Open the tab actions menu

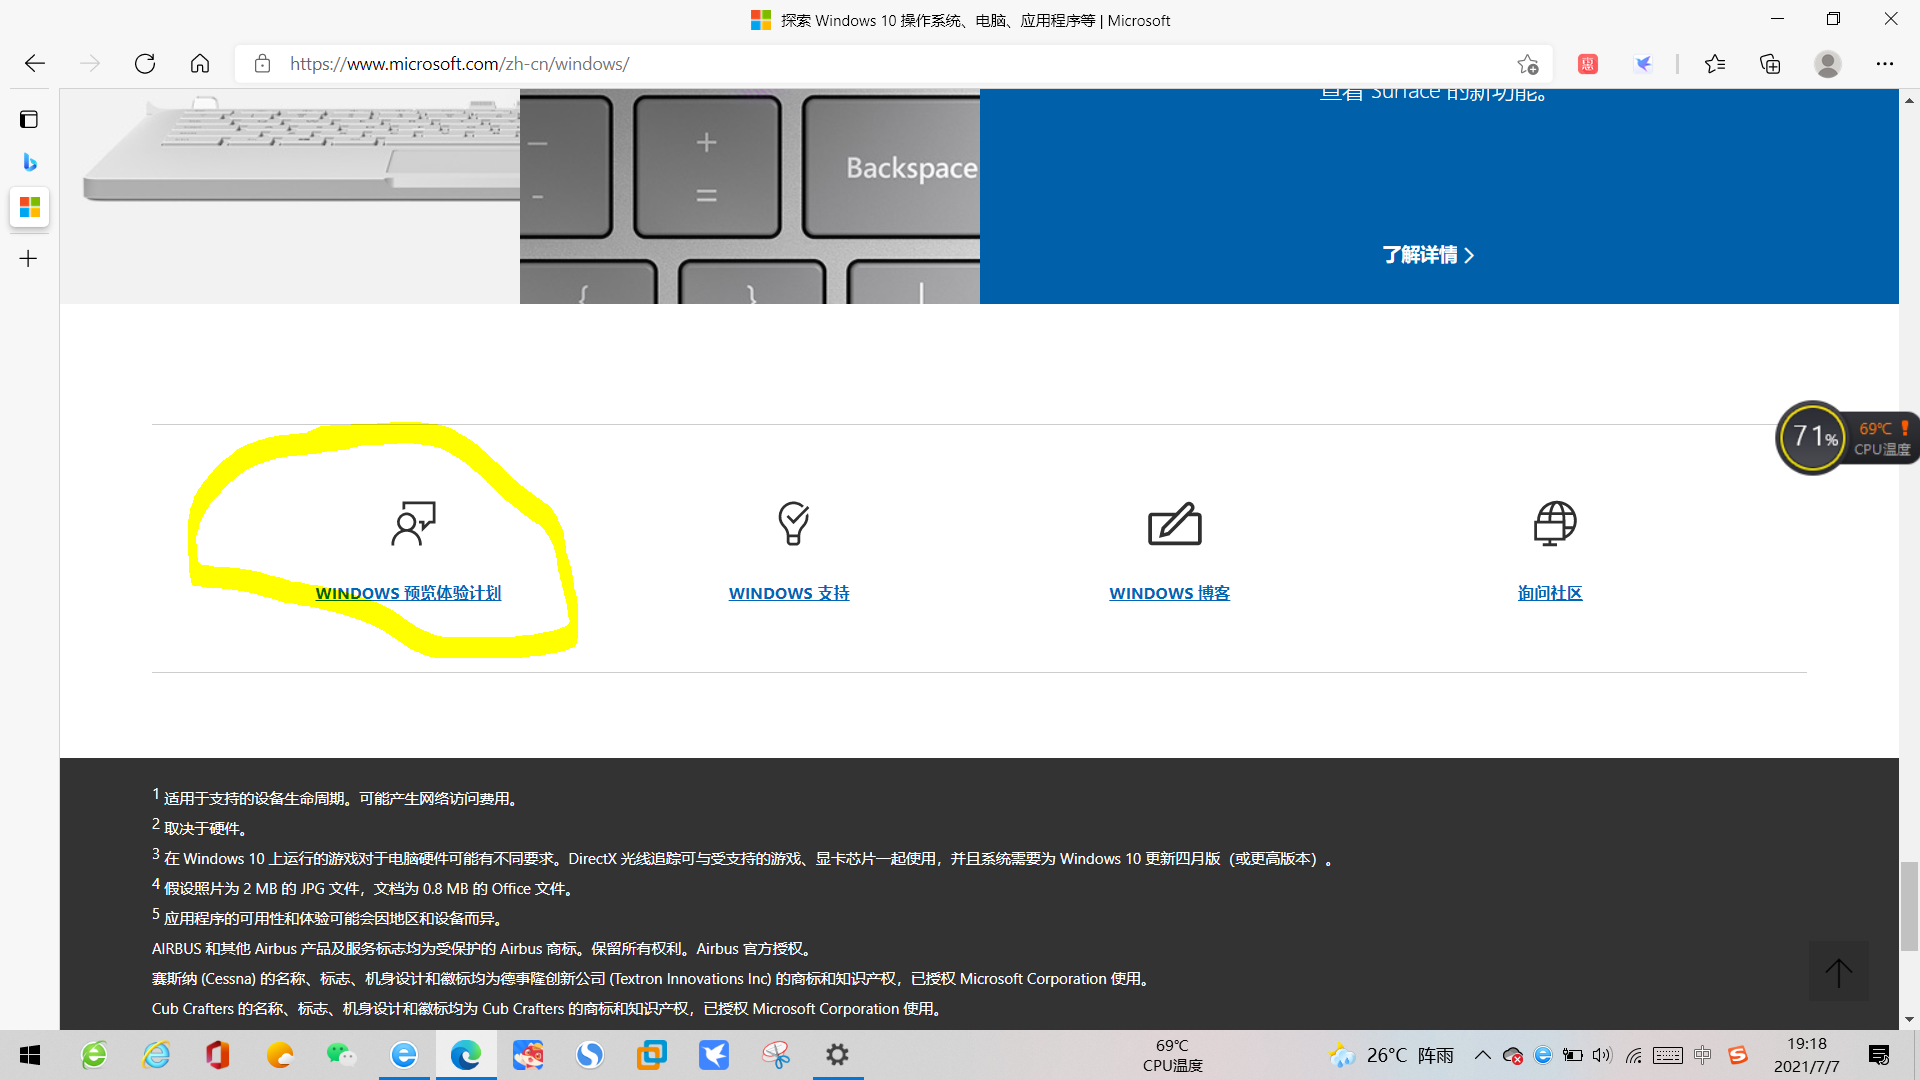pos(29,120)
